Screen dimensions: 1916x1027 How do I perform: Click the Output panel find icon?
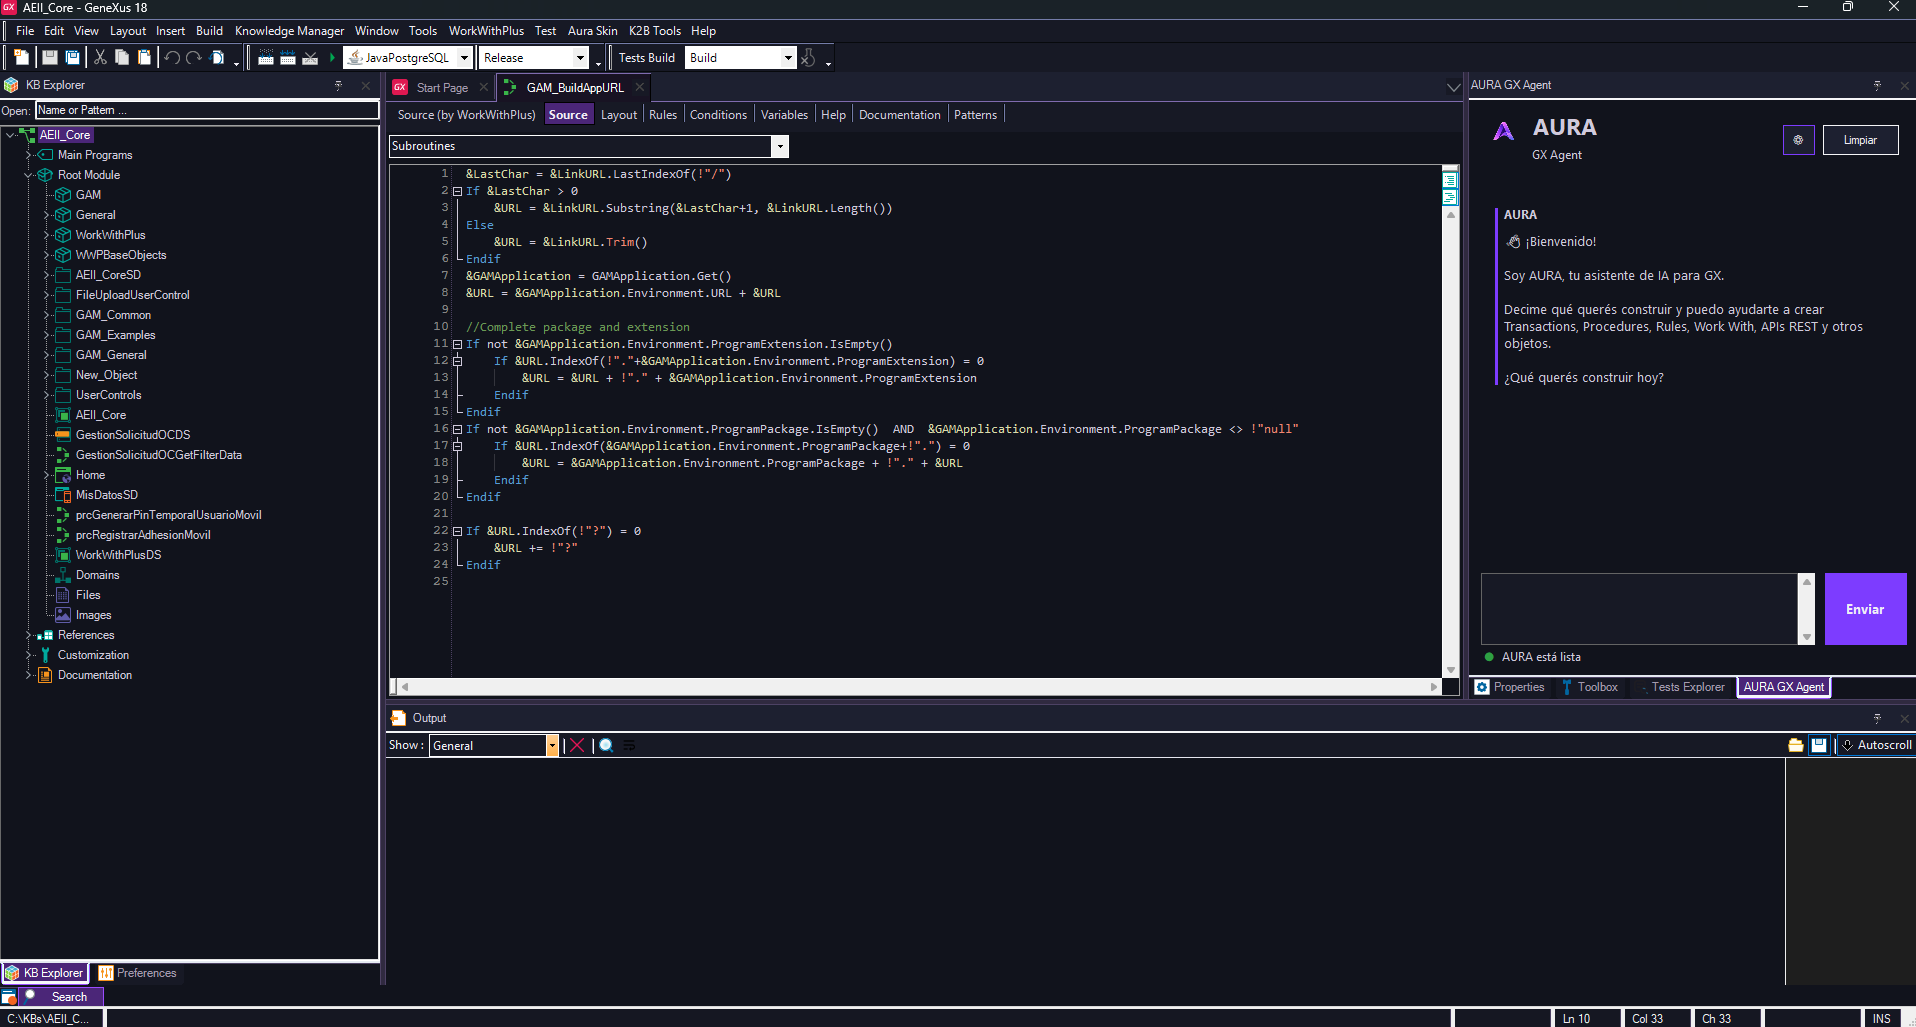pyautogui.click(x=606, y=745)
